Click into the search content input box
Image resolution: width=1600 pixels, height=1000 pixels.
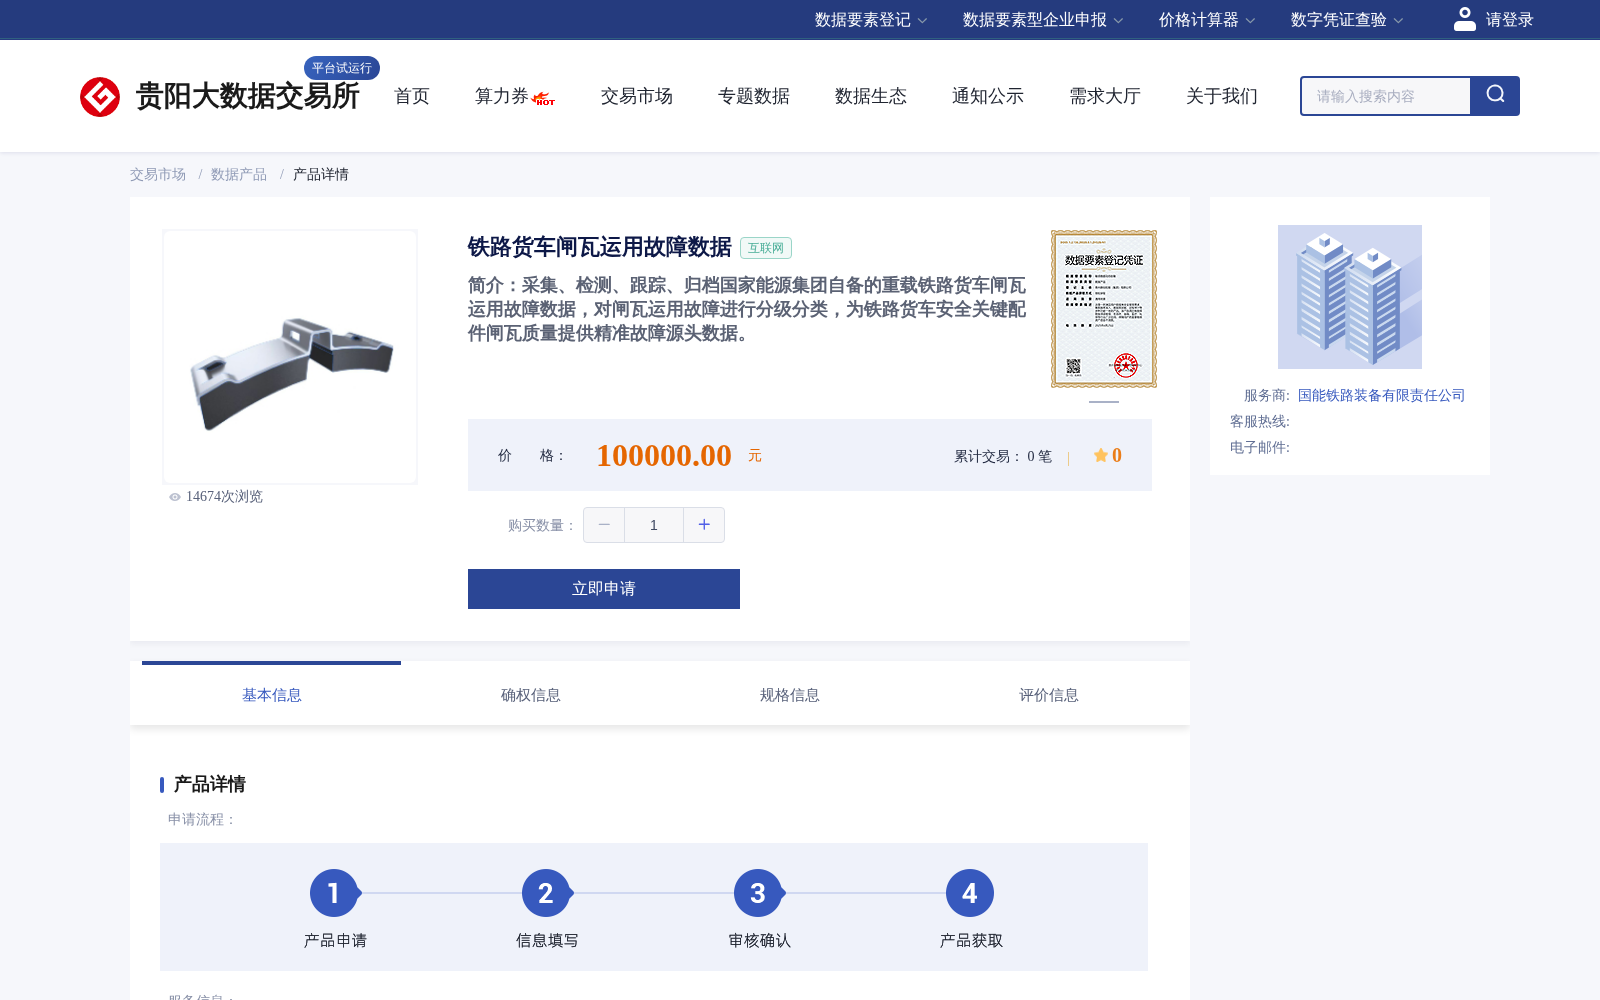click(1386, 96)
